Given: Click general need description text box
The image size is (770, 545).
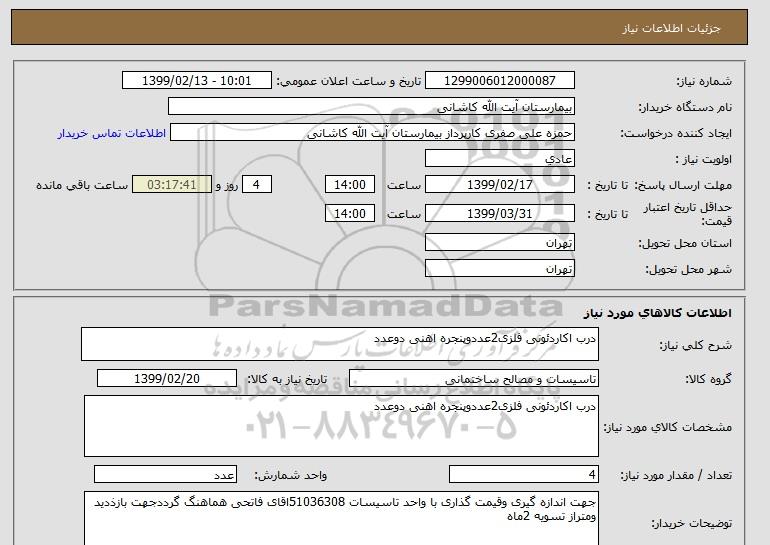Looking at the screenshot, I should [x=340, y=344].
